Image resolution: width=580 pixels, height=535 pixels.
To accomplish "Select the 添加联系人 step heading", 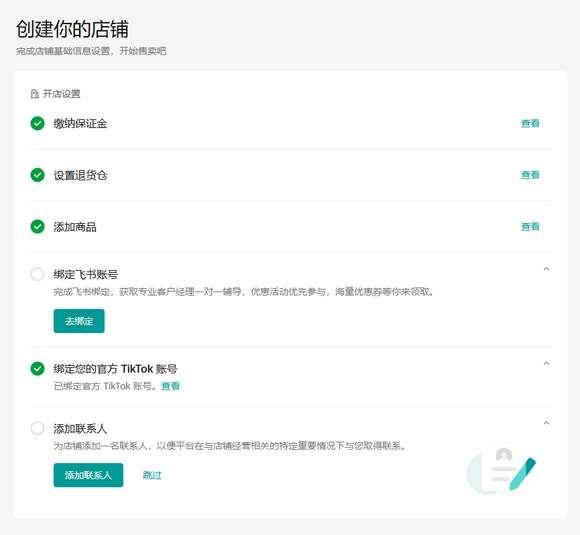I will tap(80, 429).
